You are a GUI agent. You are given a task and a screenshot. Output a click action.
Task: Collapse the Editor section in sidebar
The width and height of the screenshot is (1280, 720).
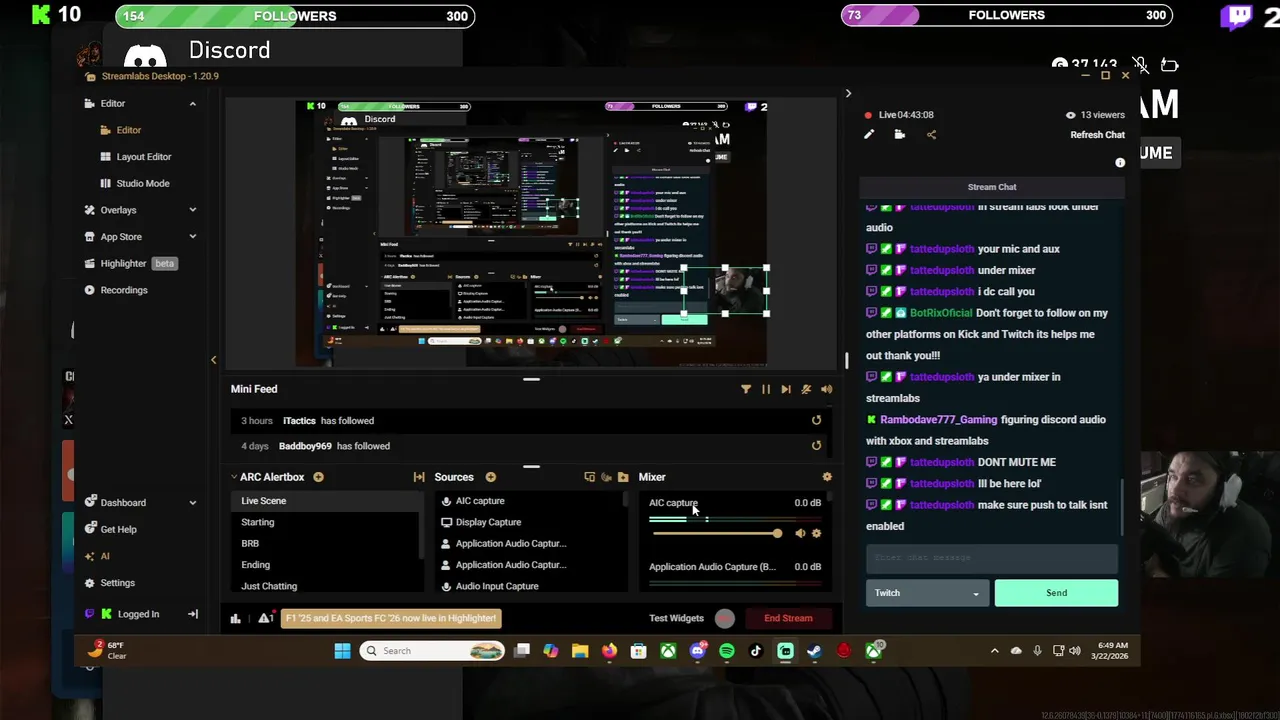[x=192, y=104]
